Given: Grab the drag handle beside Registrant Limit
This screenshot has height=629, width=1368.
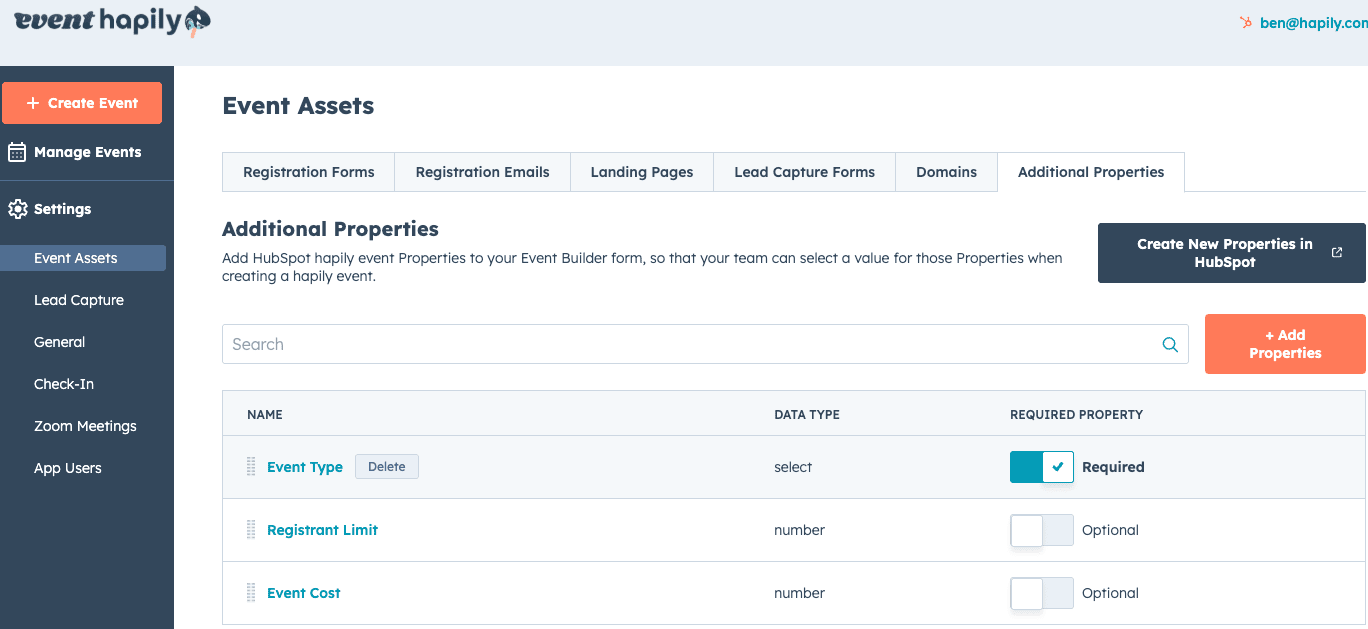Looking at the screenshot, I should coord(250,530).
